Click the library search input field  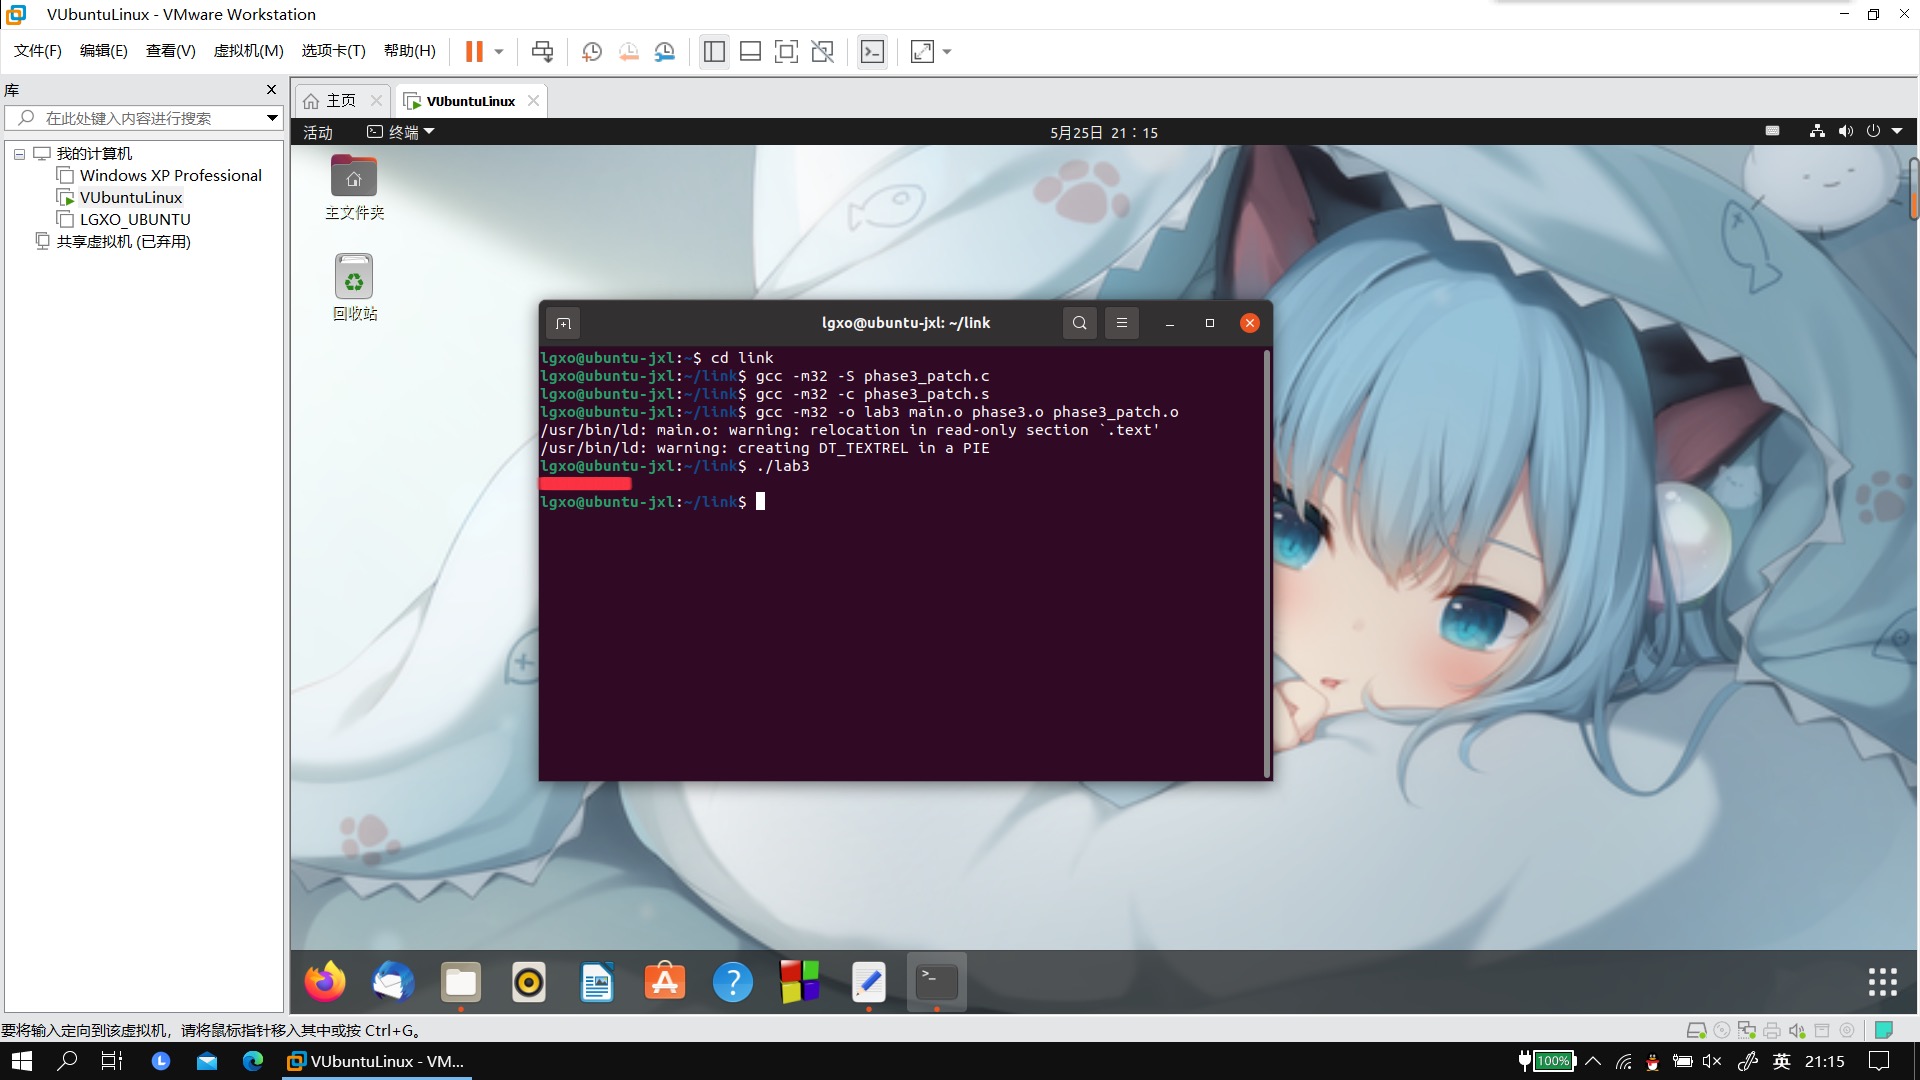(145, 118)
